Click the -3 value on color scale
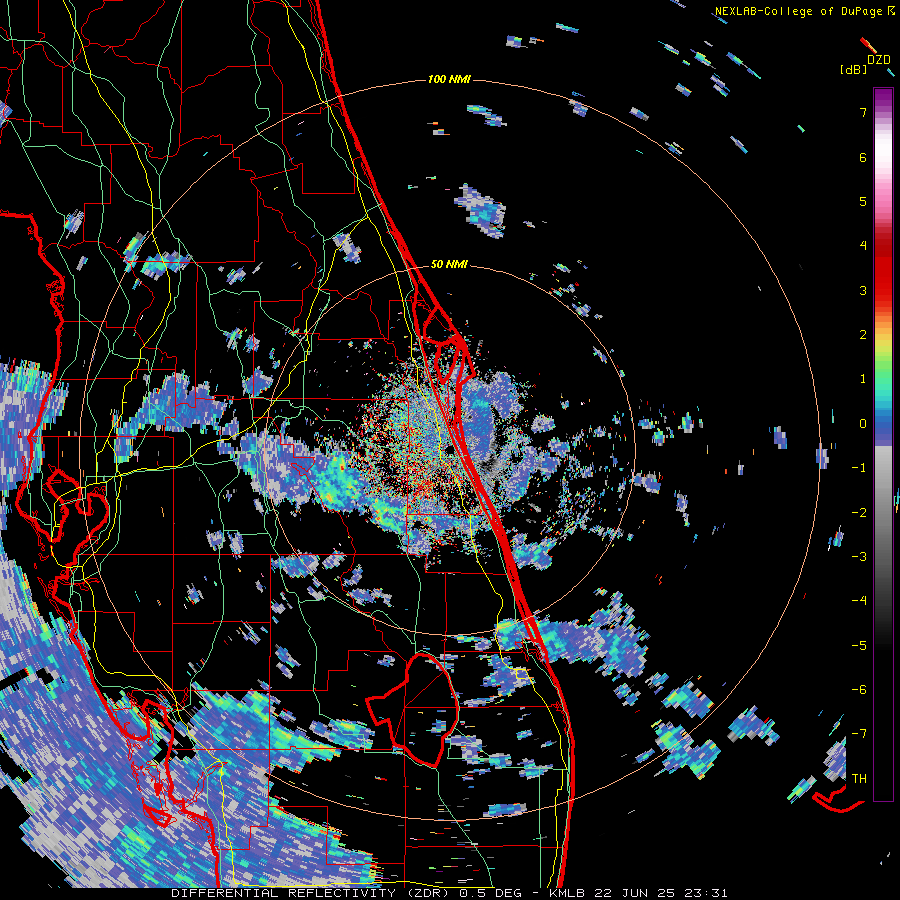Screen dimensions: 900x900 (859, 557)
